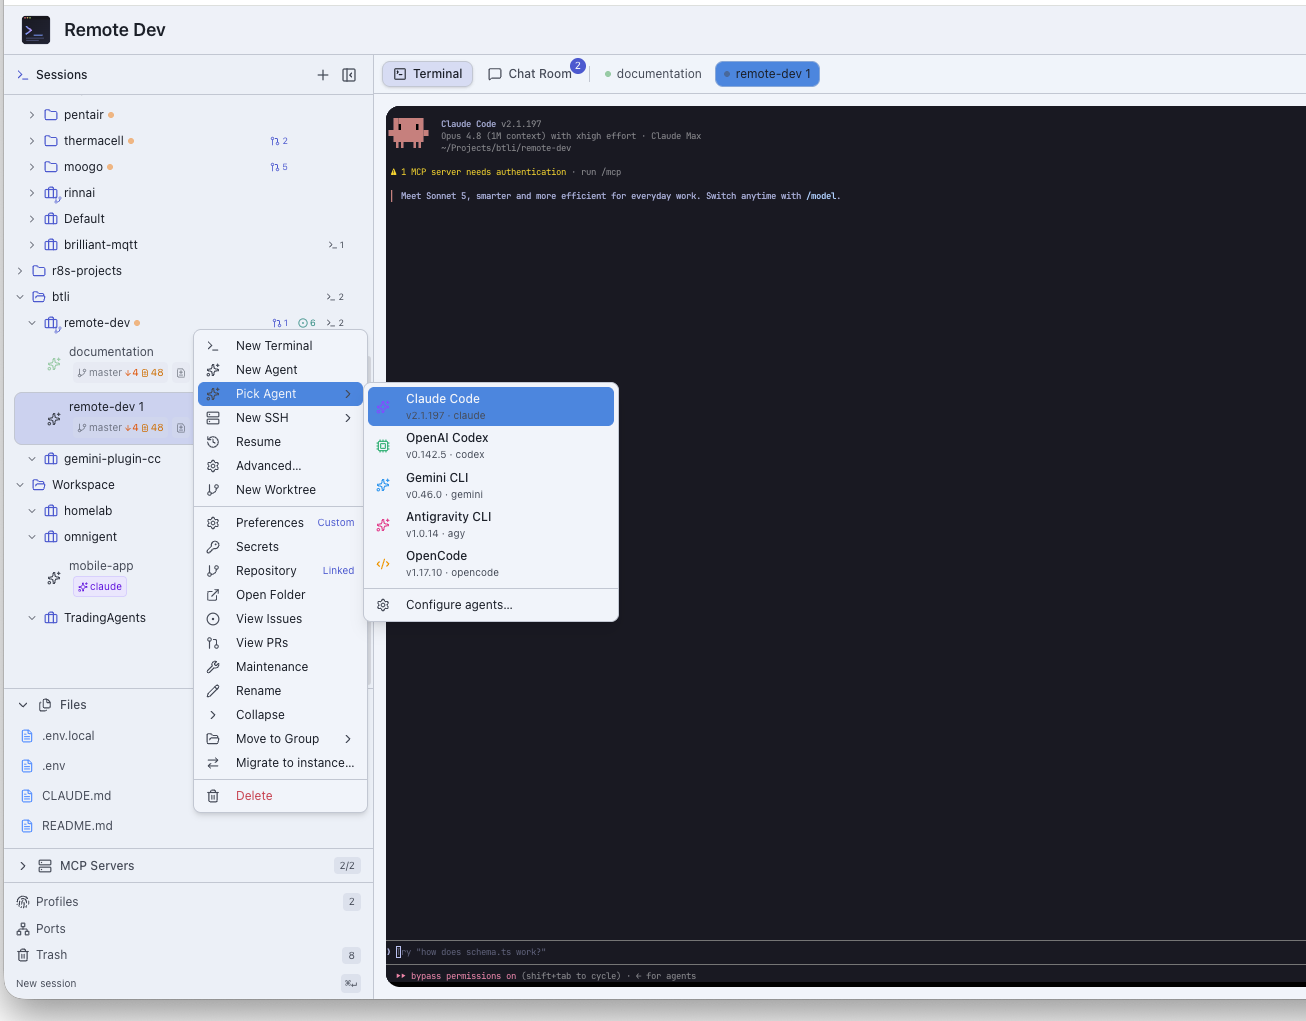Create a New Worktree

280,490
